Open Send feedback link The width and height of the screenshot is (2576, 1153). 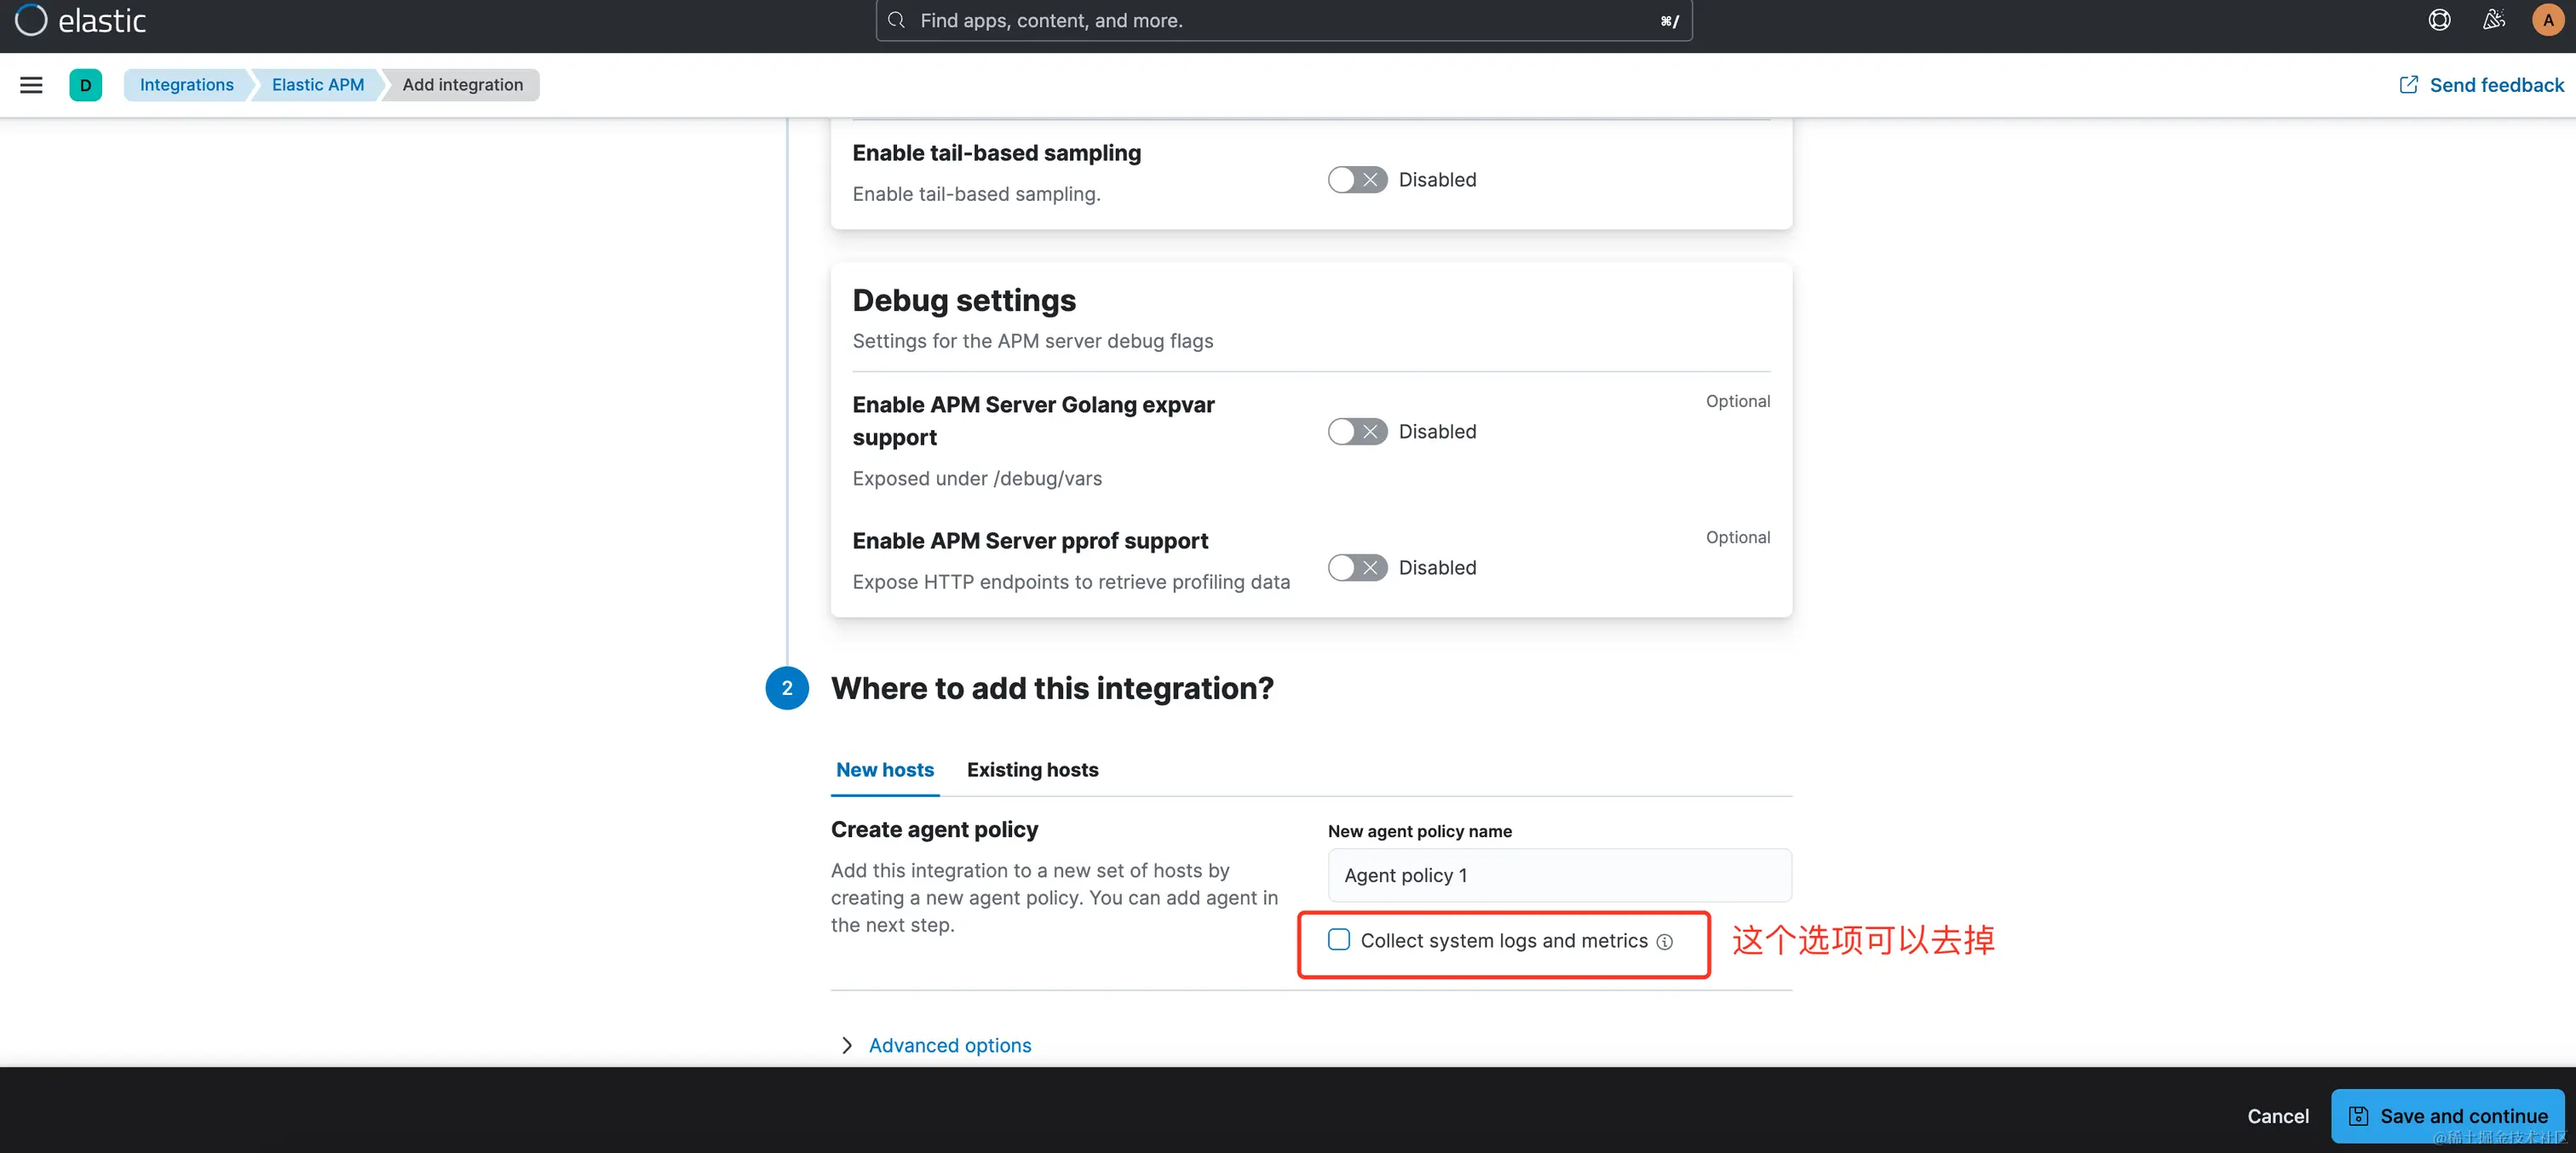tap(2481, 85)
